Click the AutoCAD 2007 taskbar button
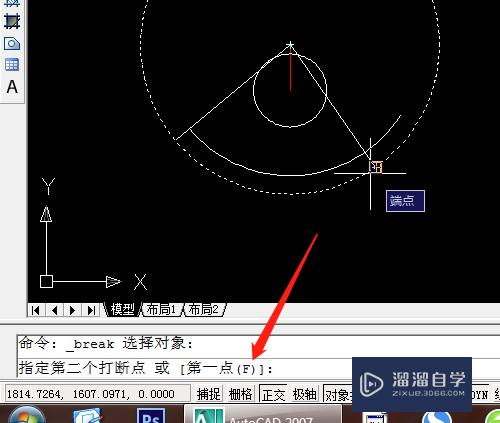This screenshot has width=500, height=423. 263,415
